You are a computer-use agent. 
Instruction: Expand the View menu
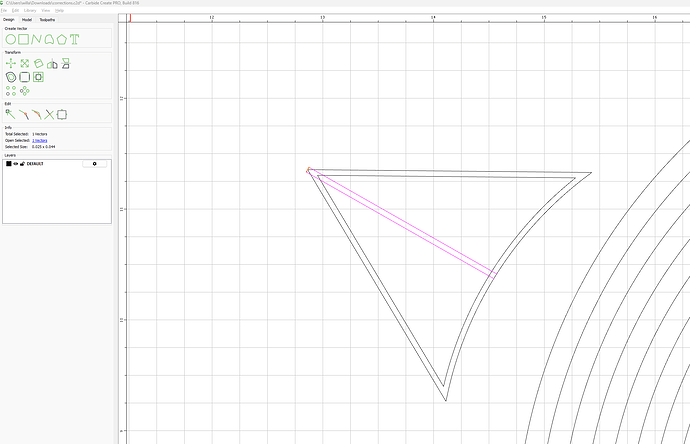click(46, 10)
